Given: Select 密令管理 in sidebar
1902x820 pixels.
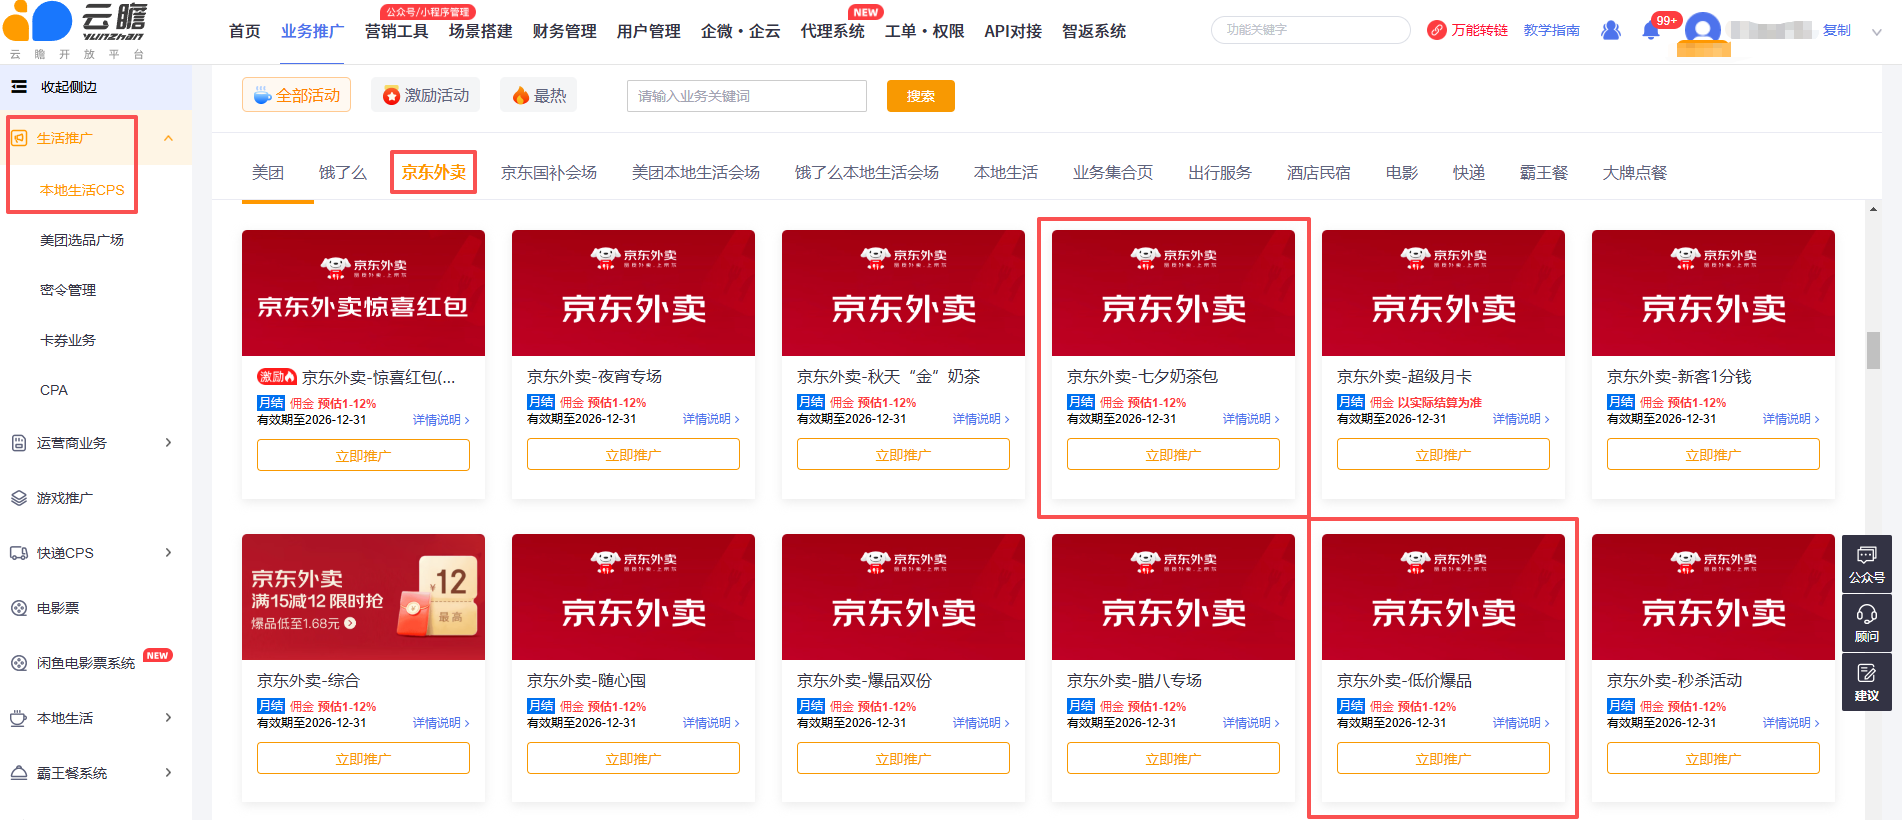Looking at the screenshot, I should click(x=68, y=290).
